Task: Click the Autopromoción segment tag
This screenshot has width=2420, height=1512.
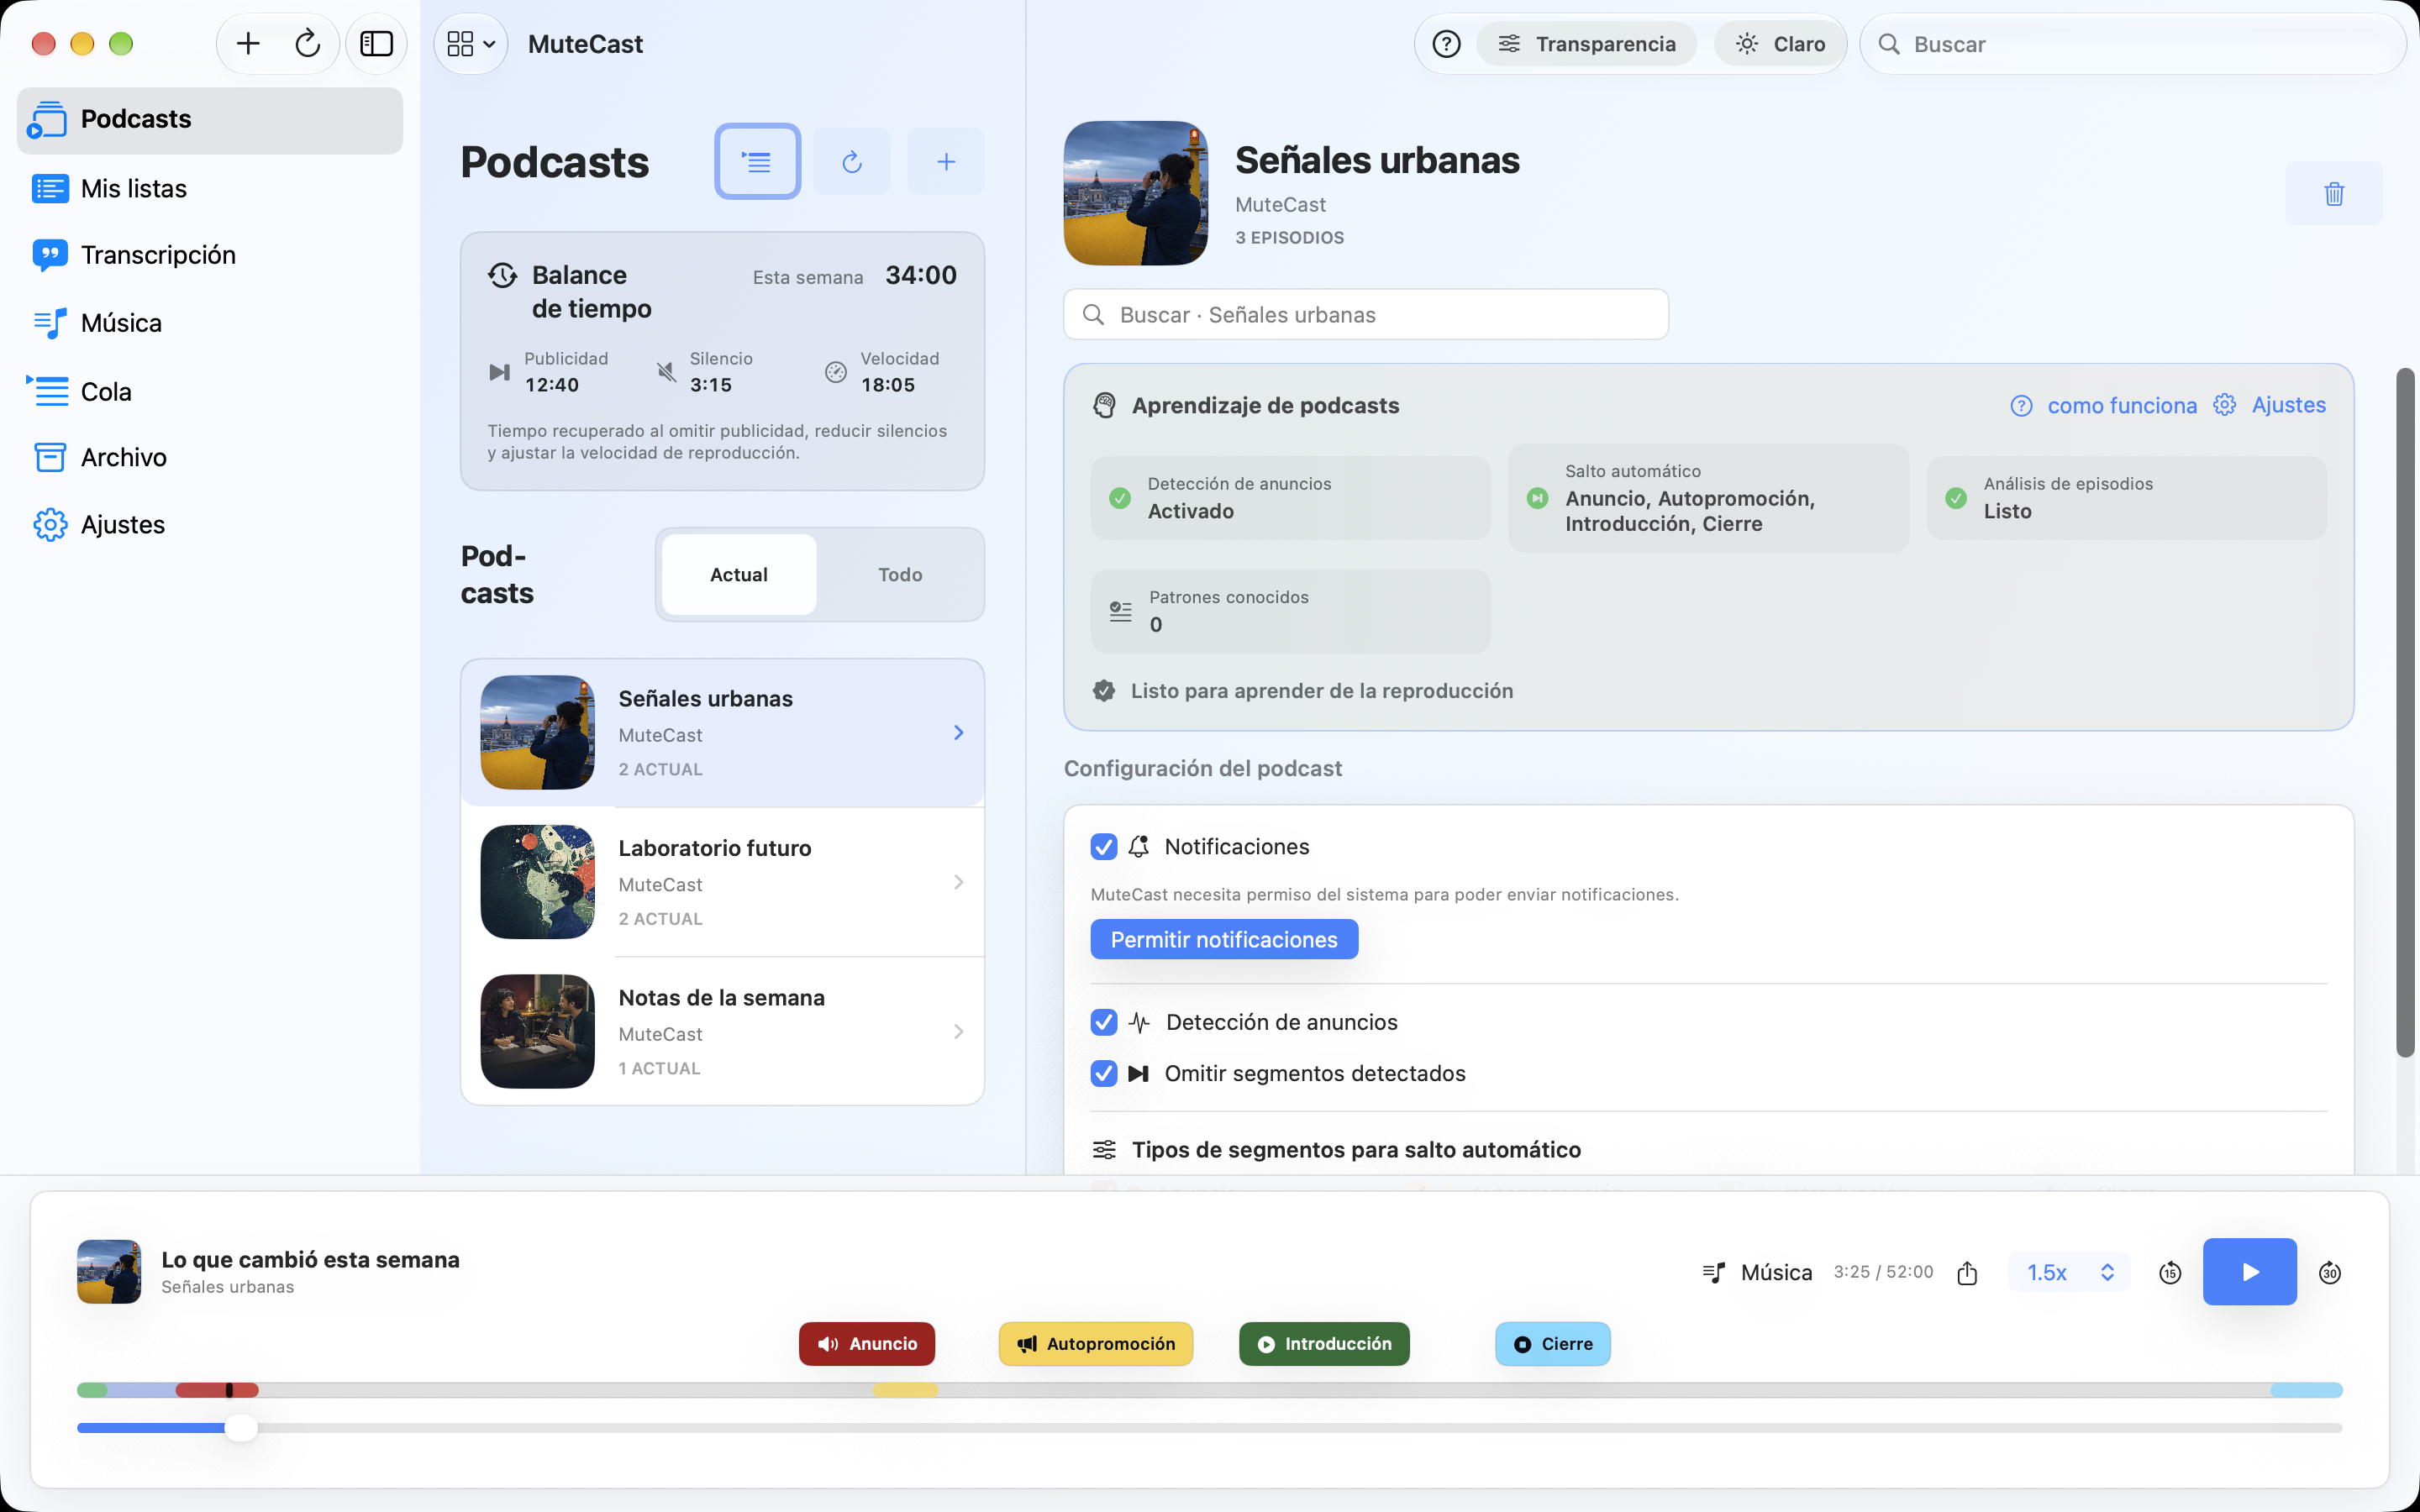Action: point(1095,1344)
